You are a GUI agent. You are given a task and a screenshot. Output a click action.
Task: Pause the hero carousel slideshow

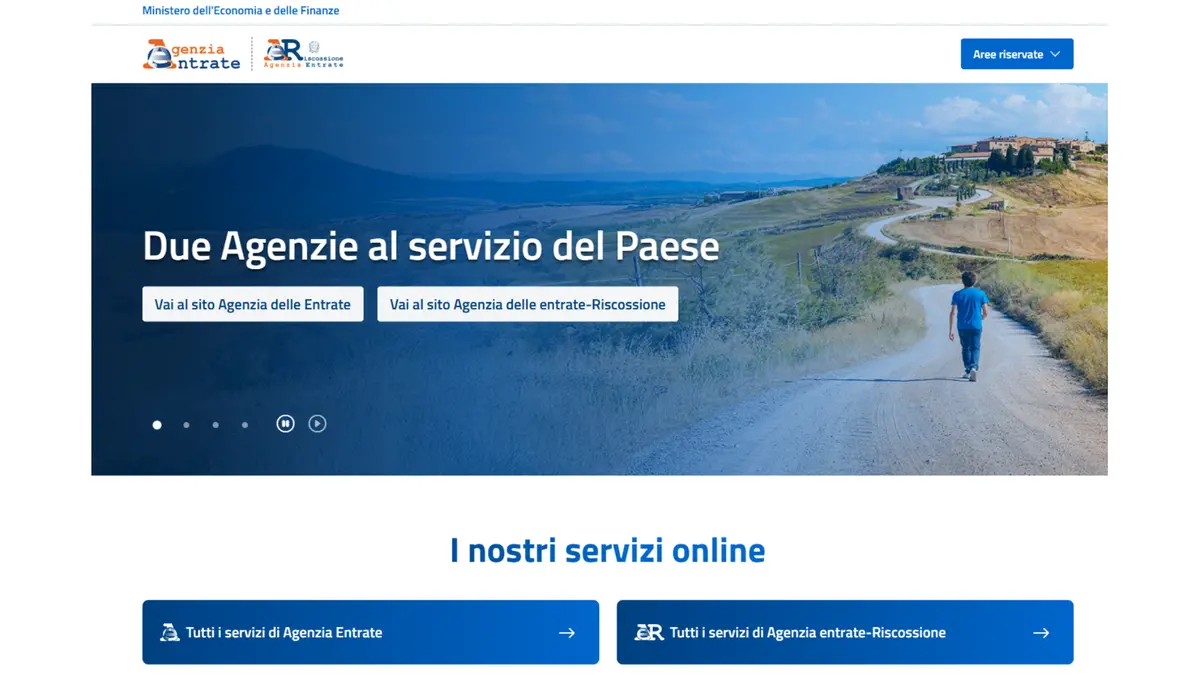pos(286,424)
